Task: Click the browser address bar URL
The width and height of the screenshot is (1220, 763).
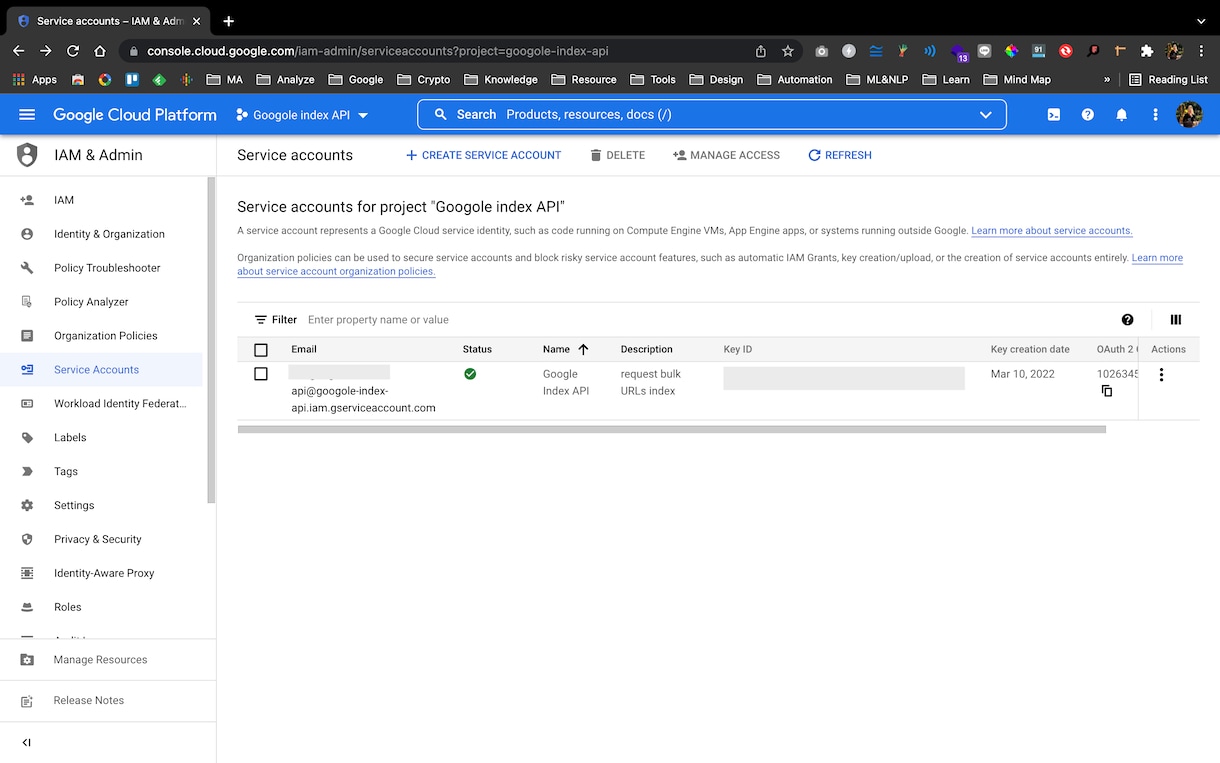Action: (x=377, y=51)
